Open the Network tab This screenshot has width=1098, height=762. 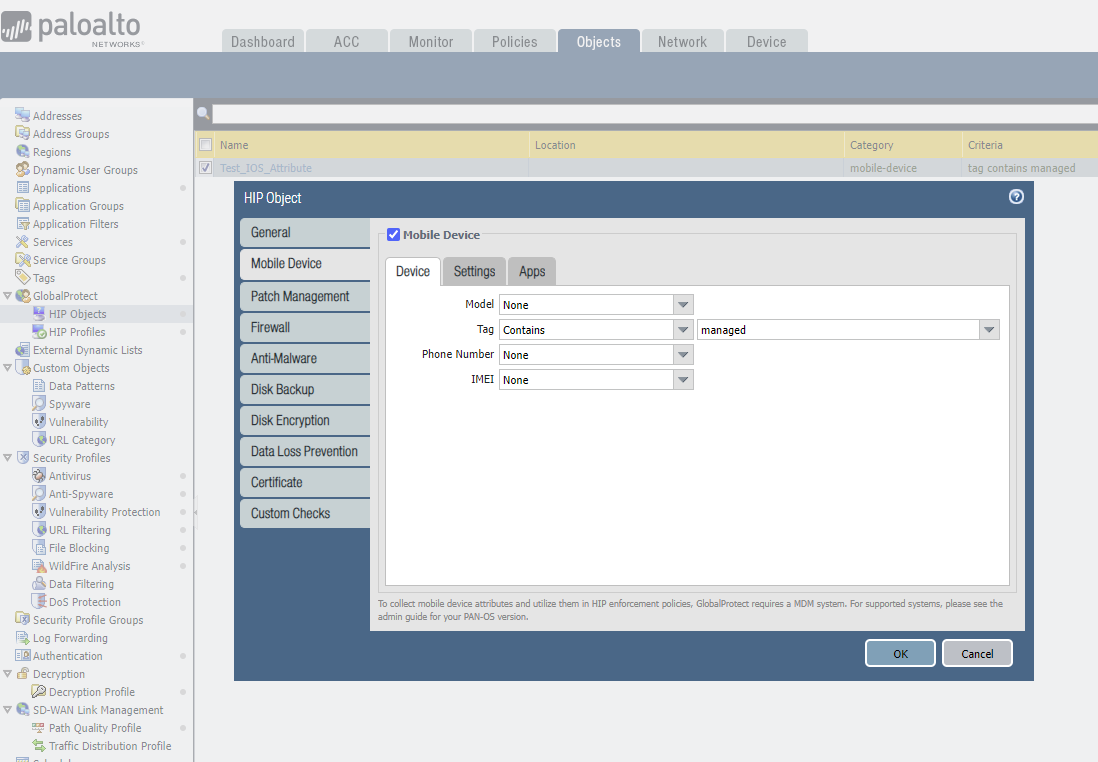pyautogui.click(x=682, y=41)
